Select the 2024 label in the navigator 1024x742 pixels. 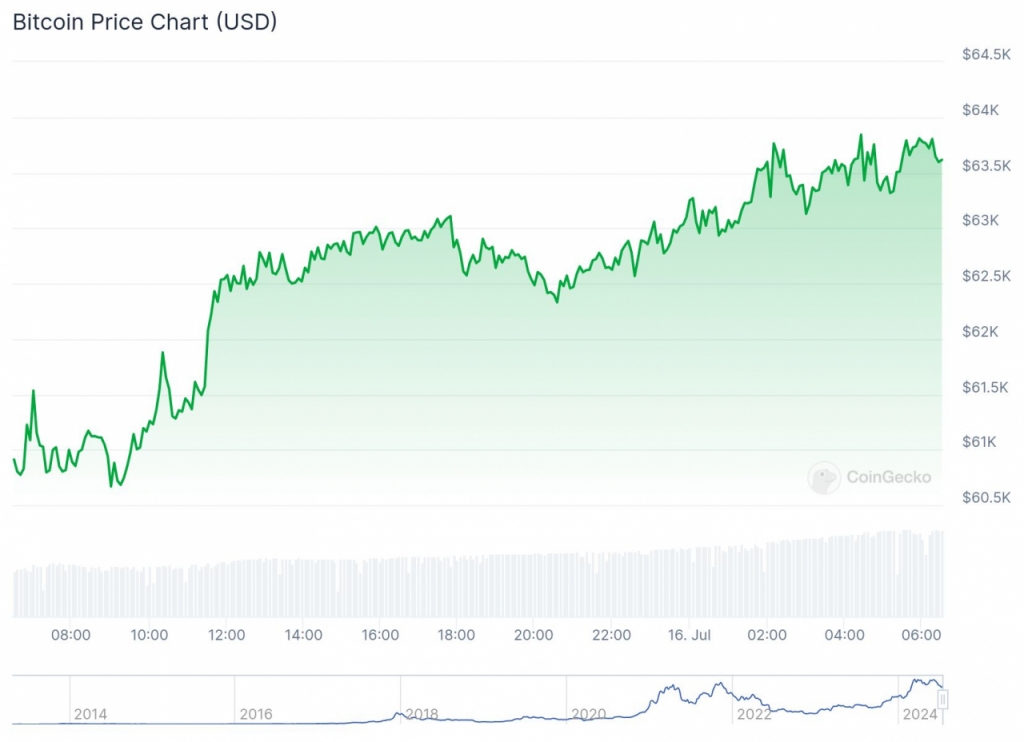pyautogui.click(x=919, y=714)
